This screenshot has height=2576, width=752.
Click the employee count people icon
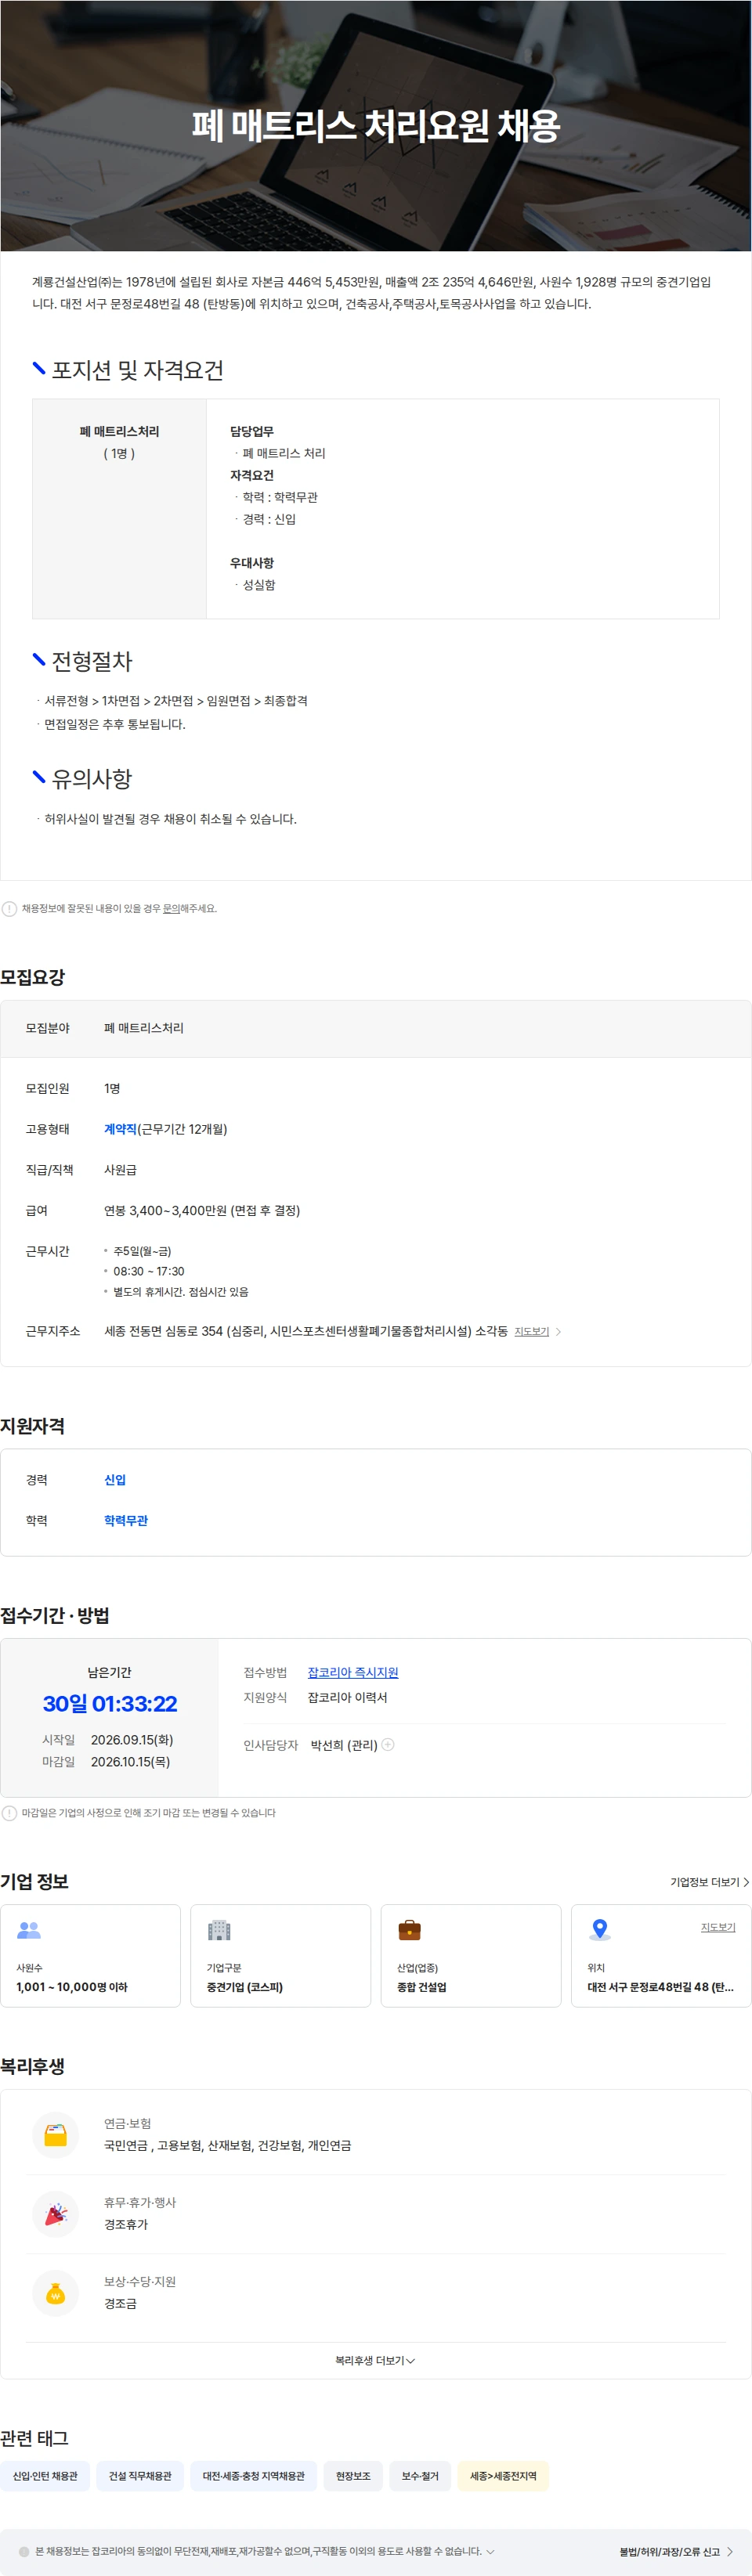(29, 1930)
